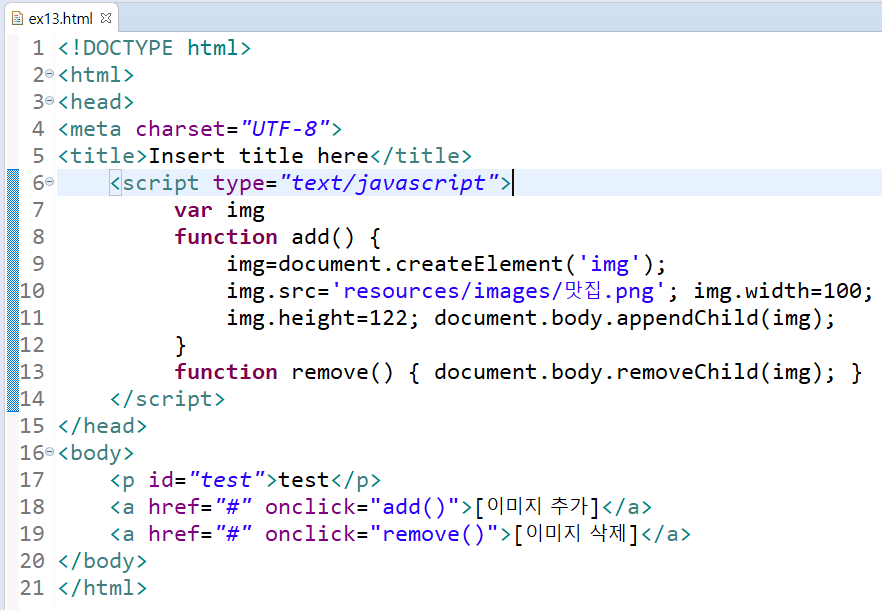
Task: Click the 'resources/images/맛집.png' string
Action: pyautogui.click(x=498, y=291)
